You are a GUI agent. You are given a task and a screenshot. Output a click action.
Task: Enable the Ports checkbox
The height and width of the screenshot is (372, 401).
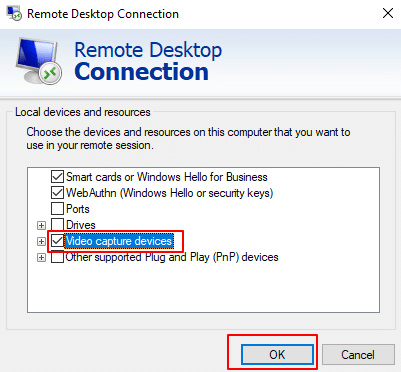(x=57, y=209)
